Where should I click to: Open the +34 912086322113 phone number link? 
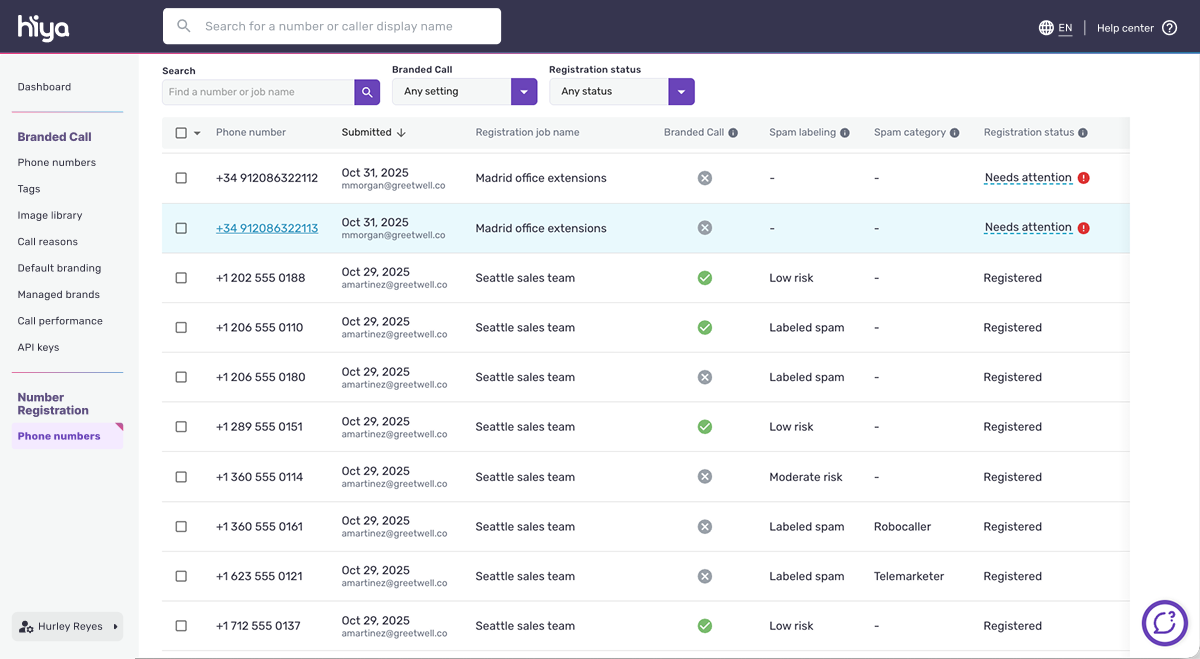click(267, 228)
